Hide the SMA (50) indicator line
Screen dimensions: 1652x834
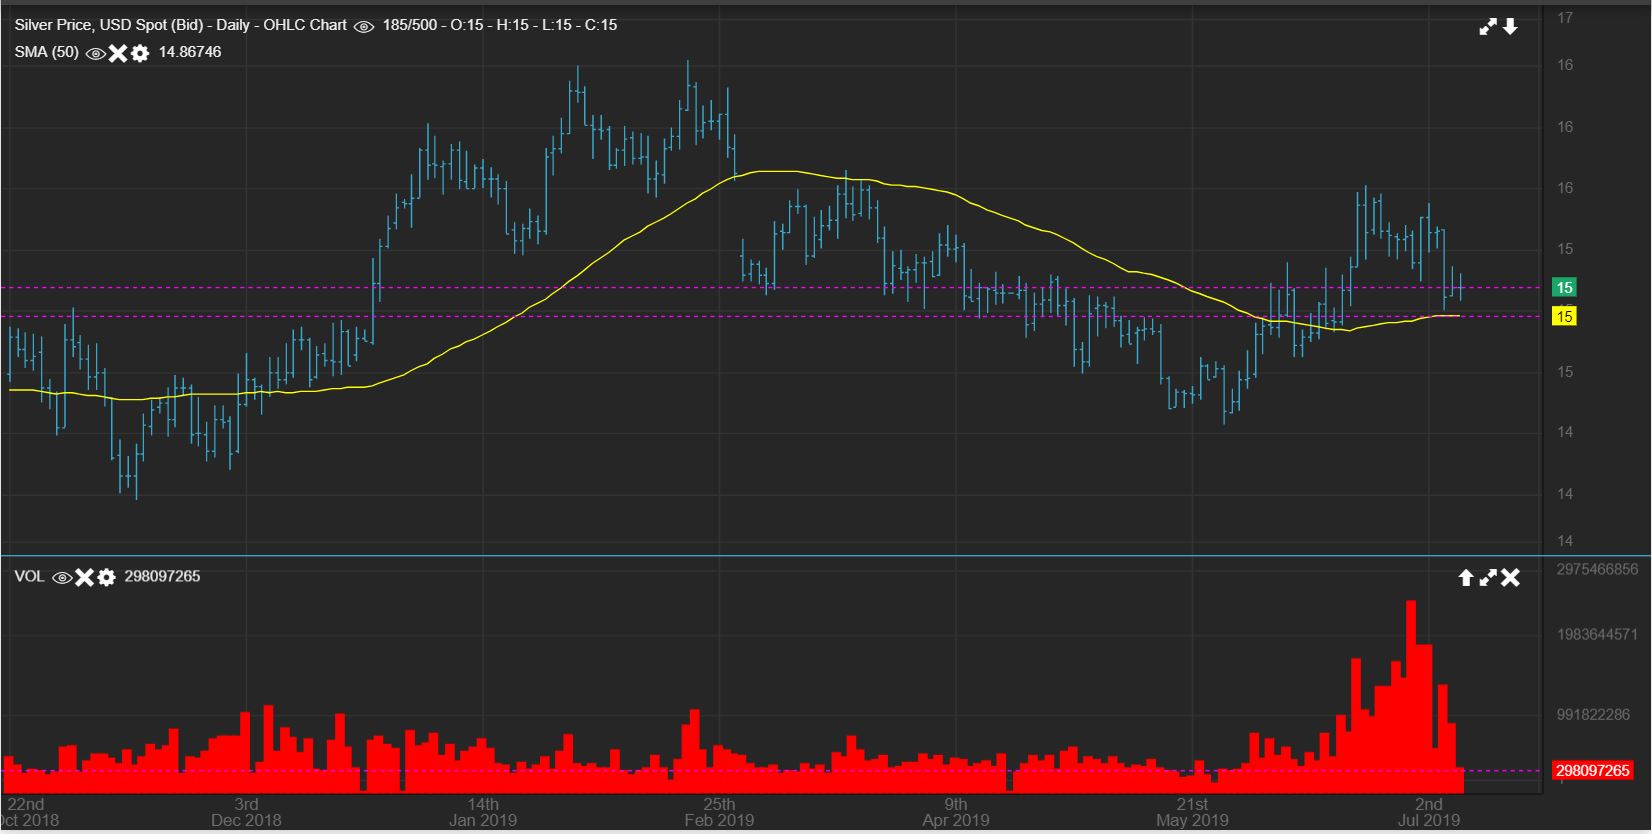pyautogui.click(x=96, y=53)
